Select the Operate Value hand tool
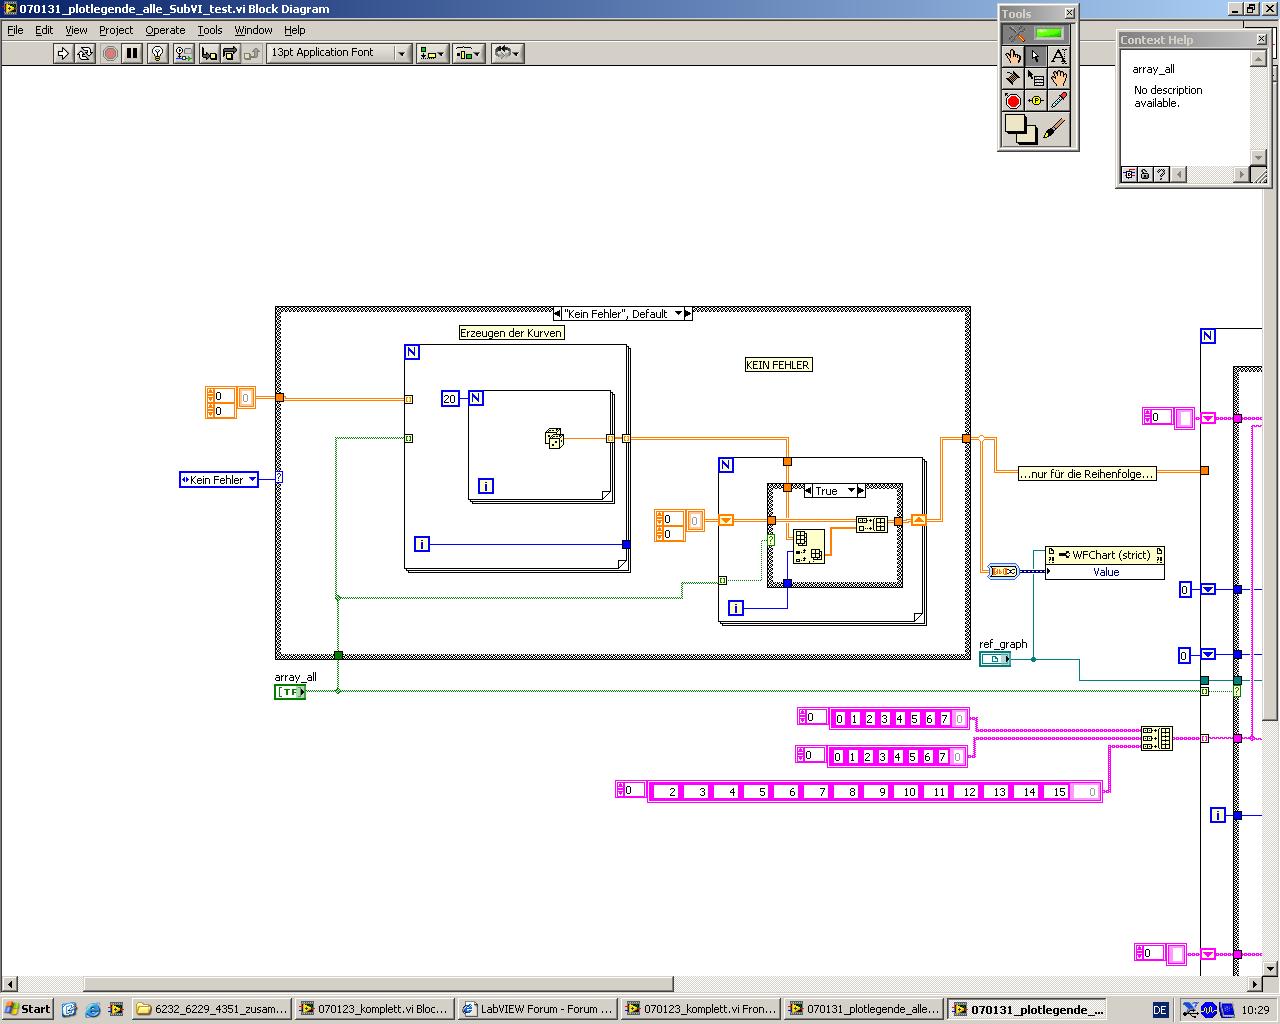Screen dimensions: 1280x1024 pos(1013,57)
